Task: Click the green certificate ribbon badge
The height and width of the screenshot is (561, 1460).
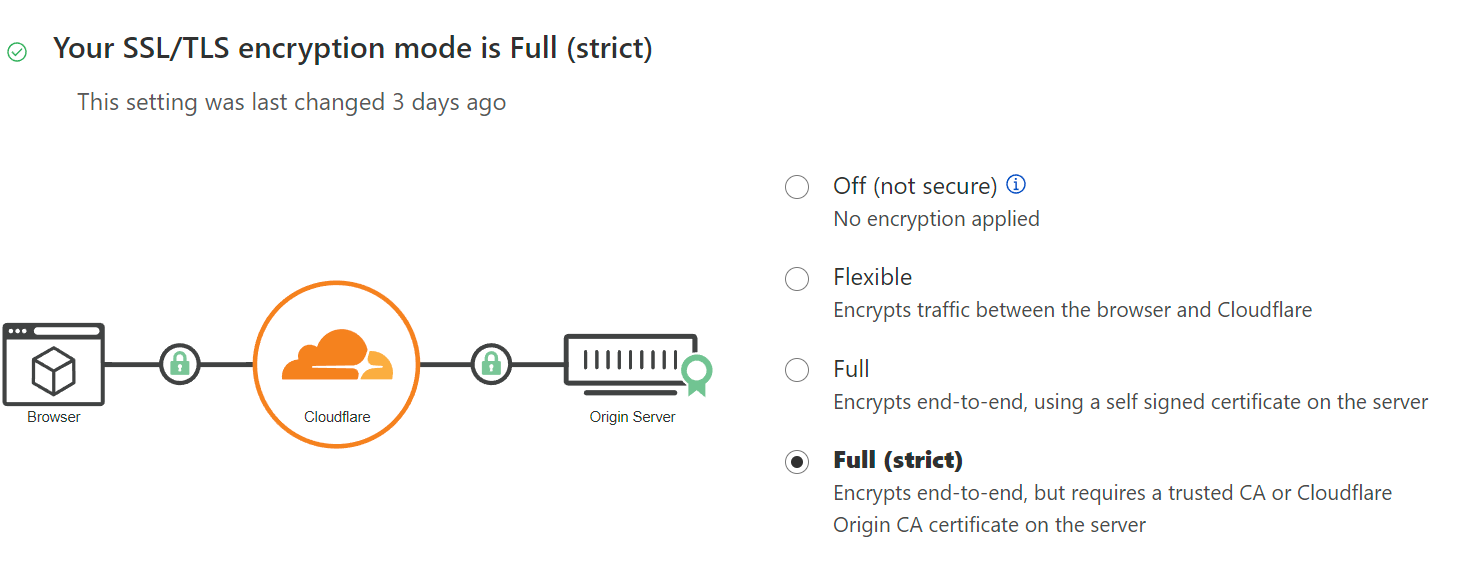Action: point(697,375)
